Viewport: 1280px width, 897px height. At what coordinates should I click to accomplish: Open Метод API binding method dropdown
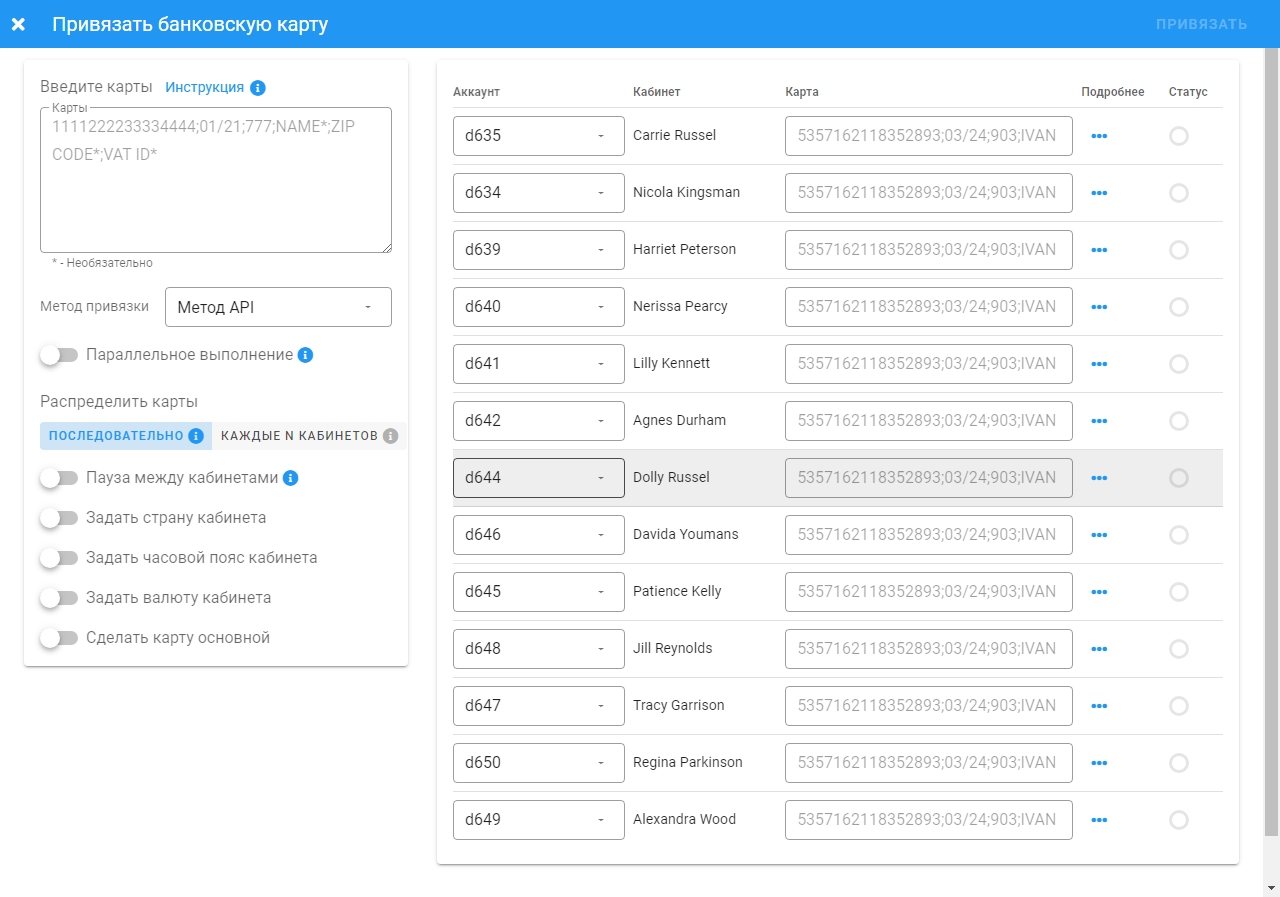pyautogui.click(x=278, y=307)
